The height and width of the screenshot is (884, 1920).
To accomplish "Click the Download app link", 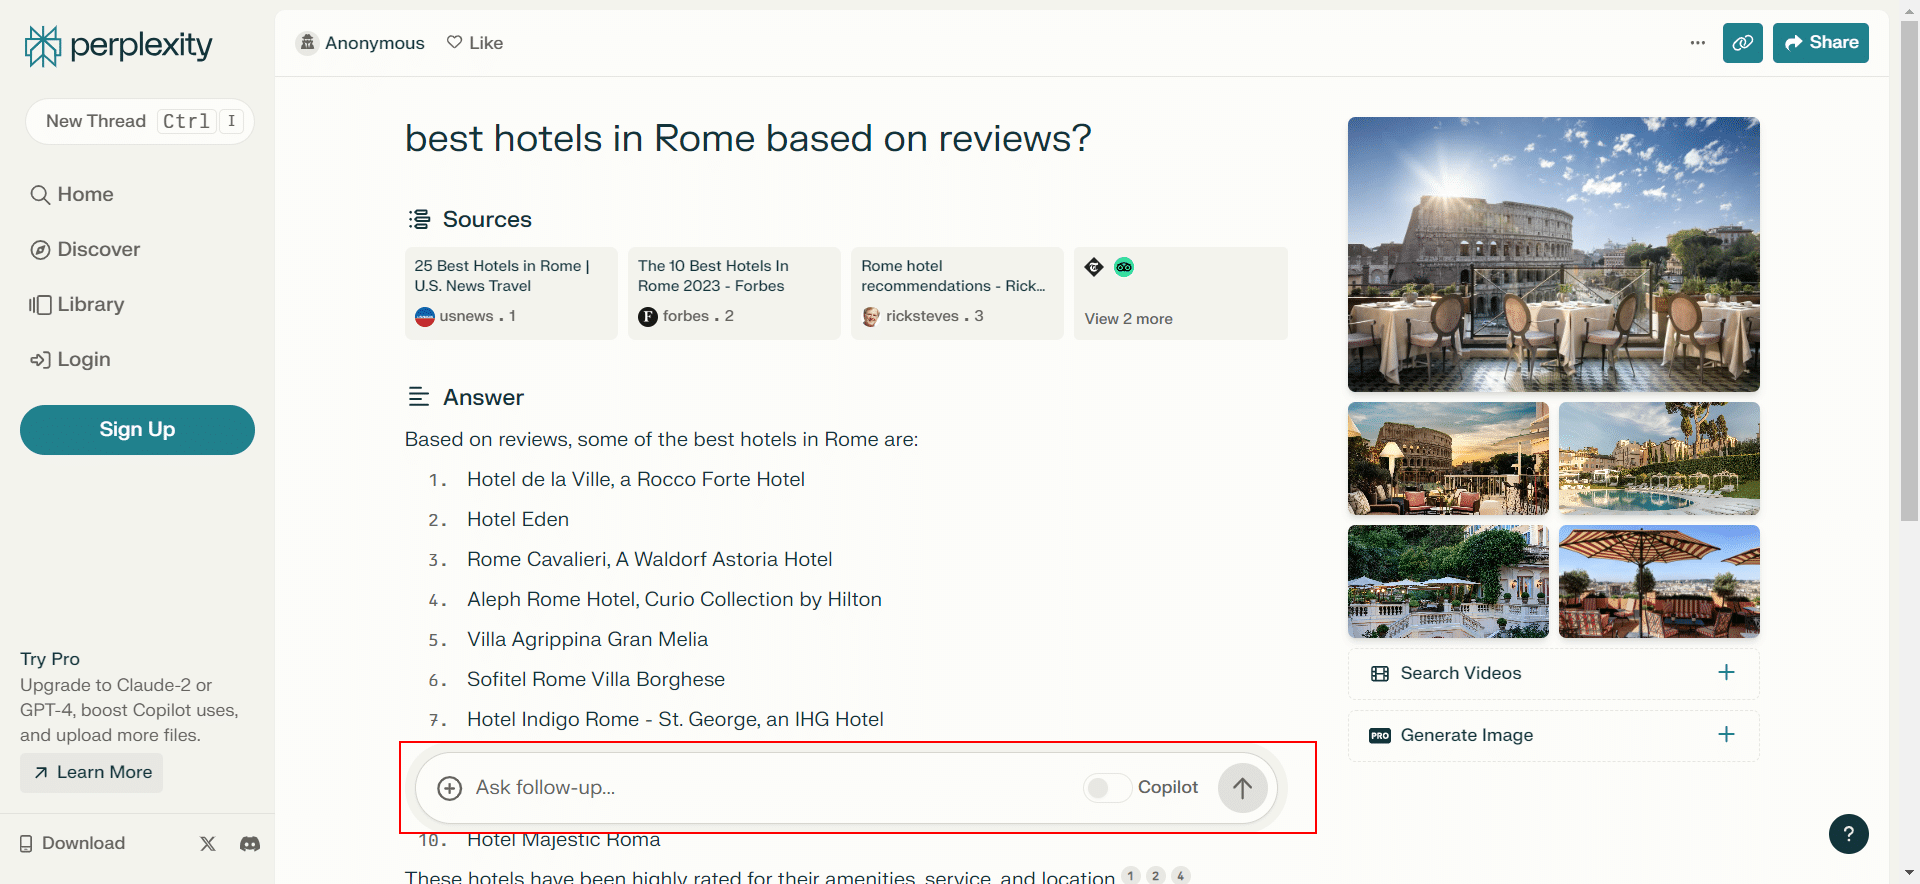I will (x=72, y=844).
